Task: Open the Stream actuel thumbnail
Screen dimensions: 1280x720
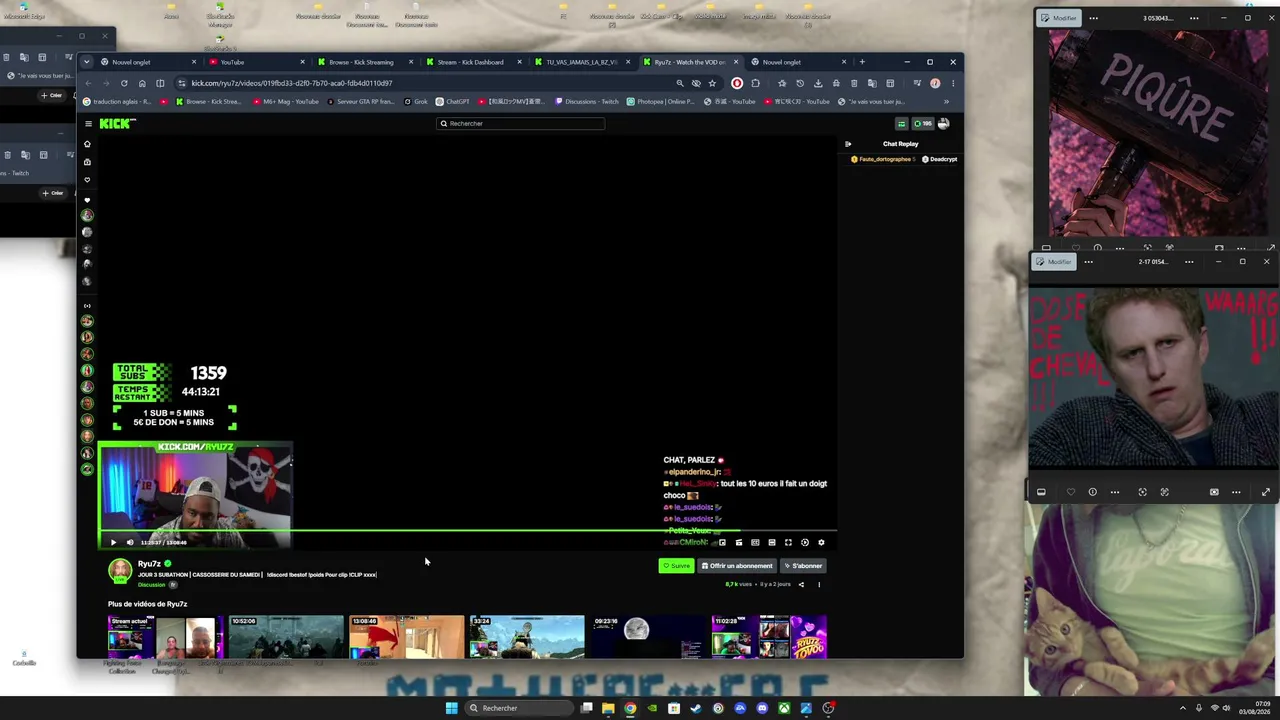Action: point(166,637)
